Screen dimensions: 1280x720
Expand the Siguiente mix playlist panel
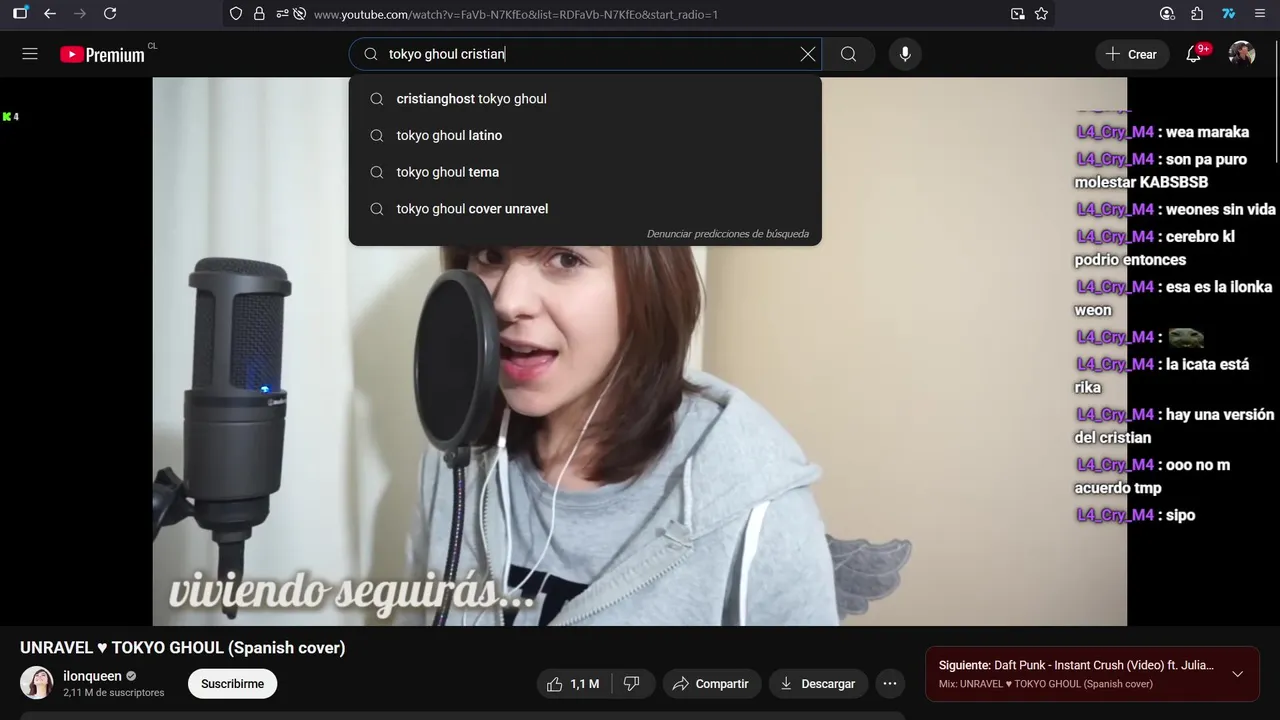click(x=1237, y=674)
